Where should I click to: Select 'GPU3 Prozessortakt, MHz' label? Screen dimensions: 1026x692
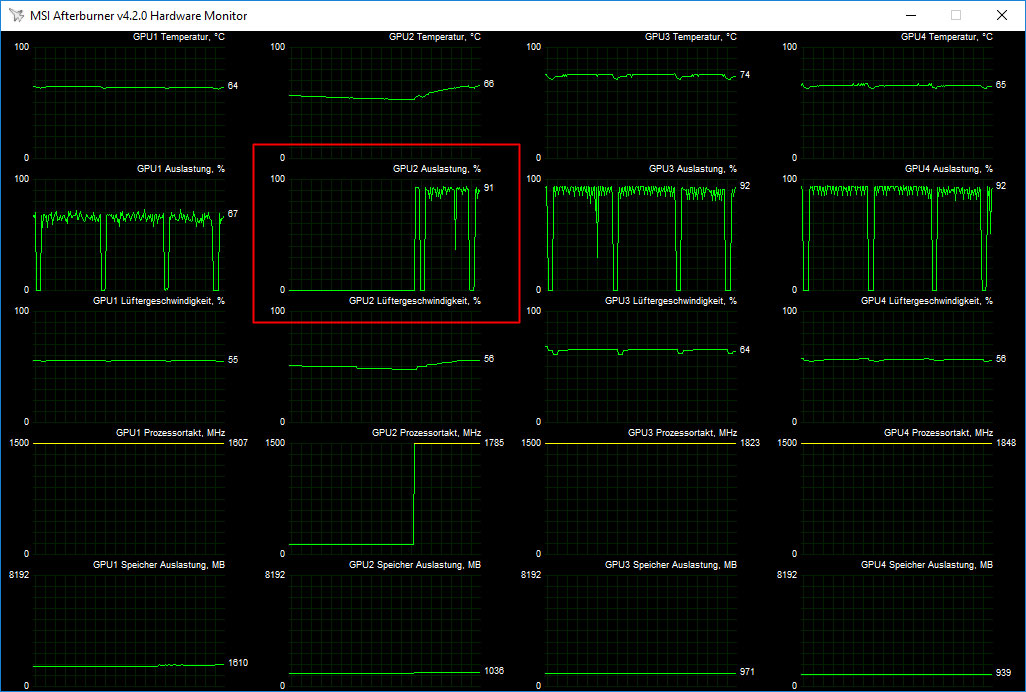coord(682,433)
